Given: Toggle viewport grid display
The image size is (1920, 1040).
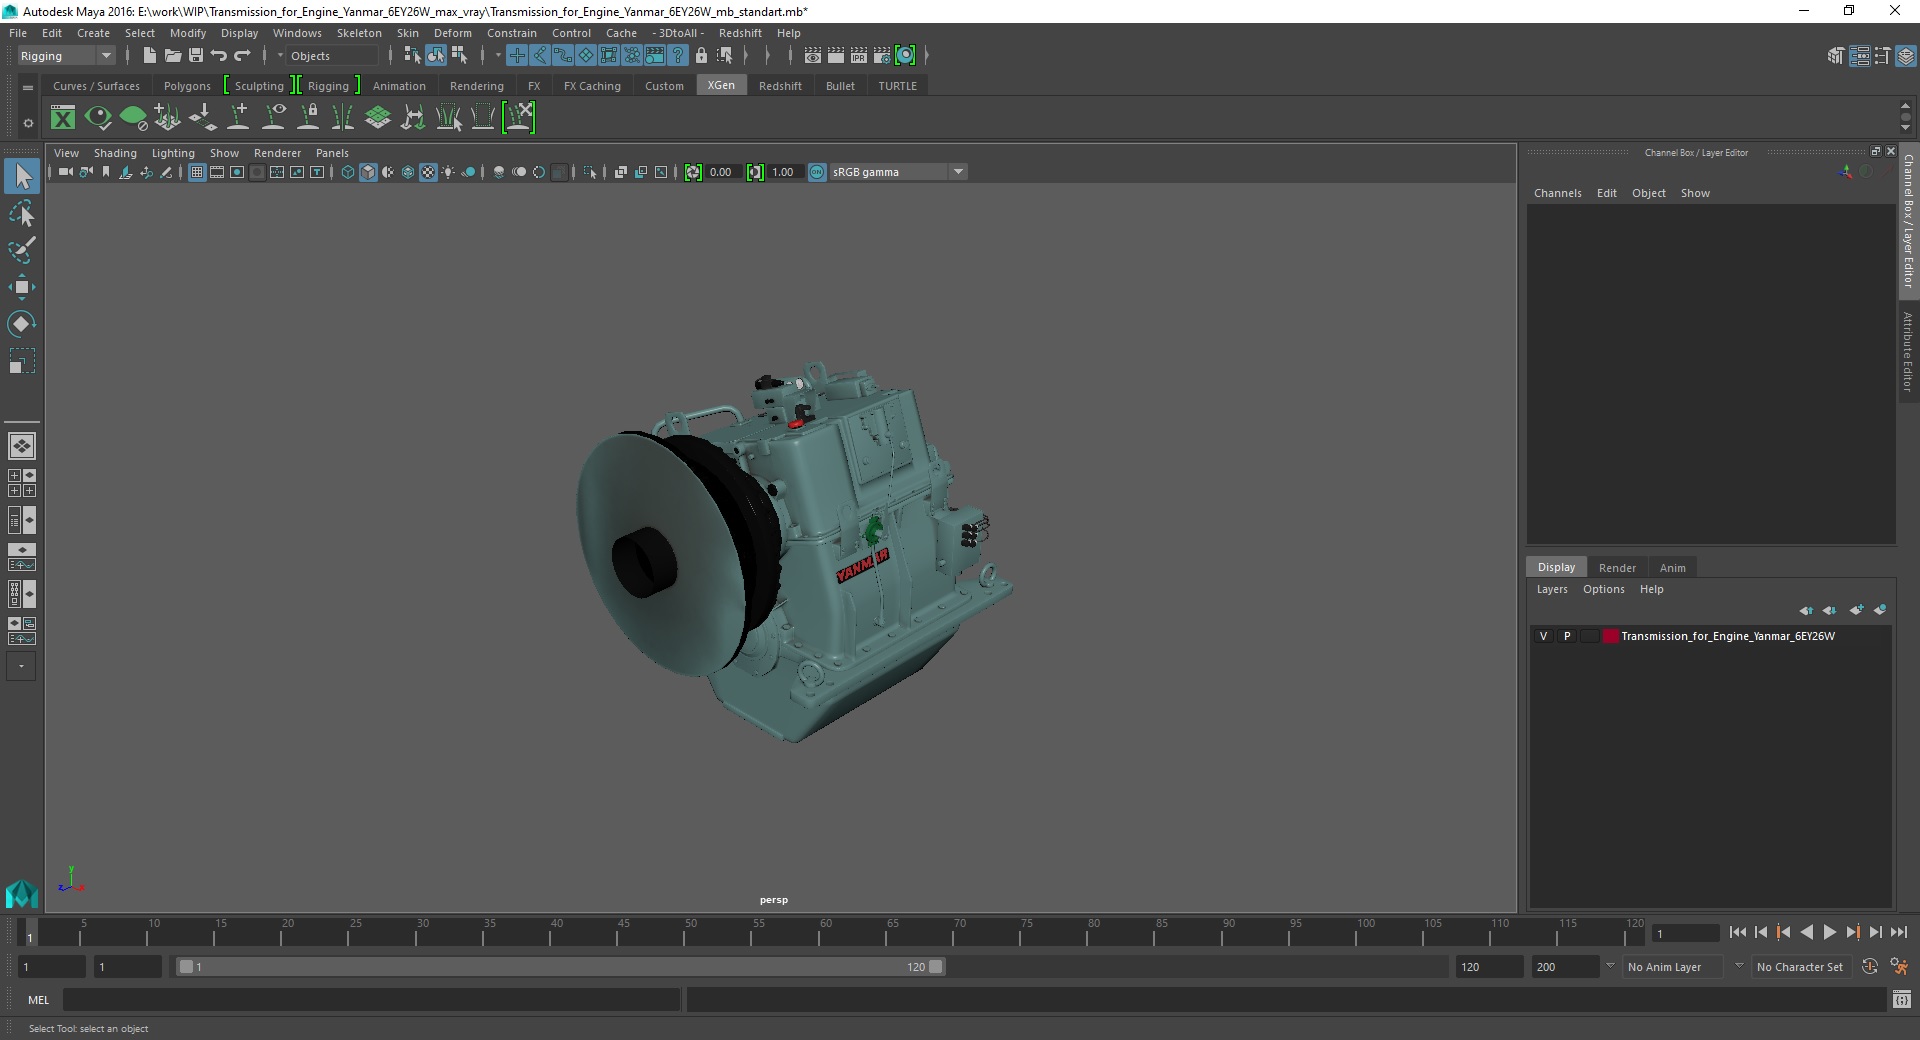Looking at the screenshot, I should click(197, 172).
